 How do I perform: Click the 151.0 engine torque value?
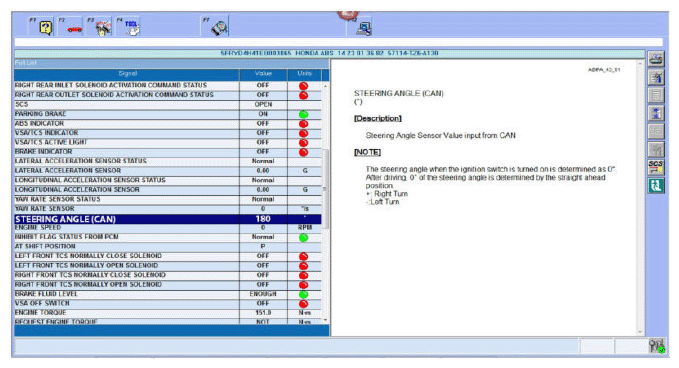(263, 313)
